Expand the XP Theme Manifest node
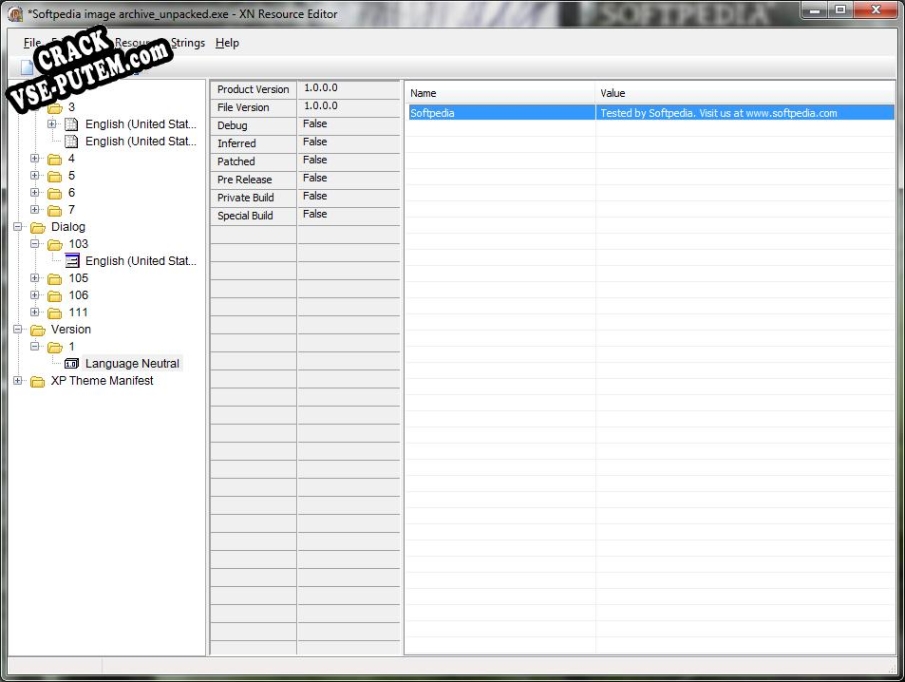Image resolution: width=905 pixels, height=682 pixels. [x=19, y=380]
